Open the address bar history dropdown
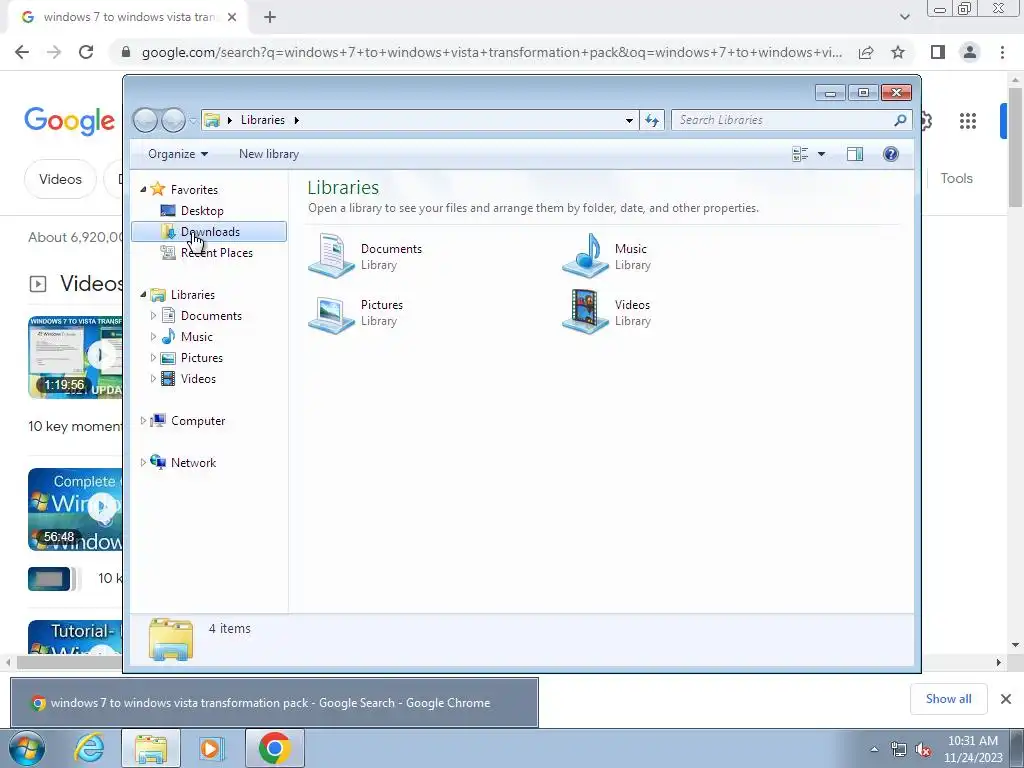The width and height of the screenshot is (1024, 768). tap(629, 120)
